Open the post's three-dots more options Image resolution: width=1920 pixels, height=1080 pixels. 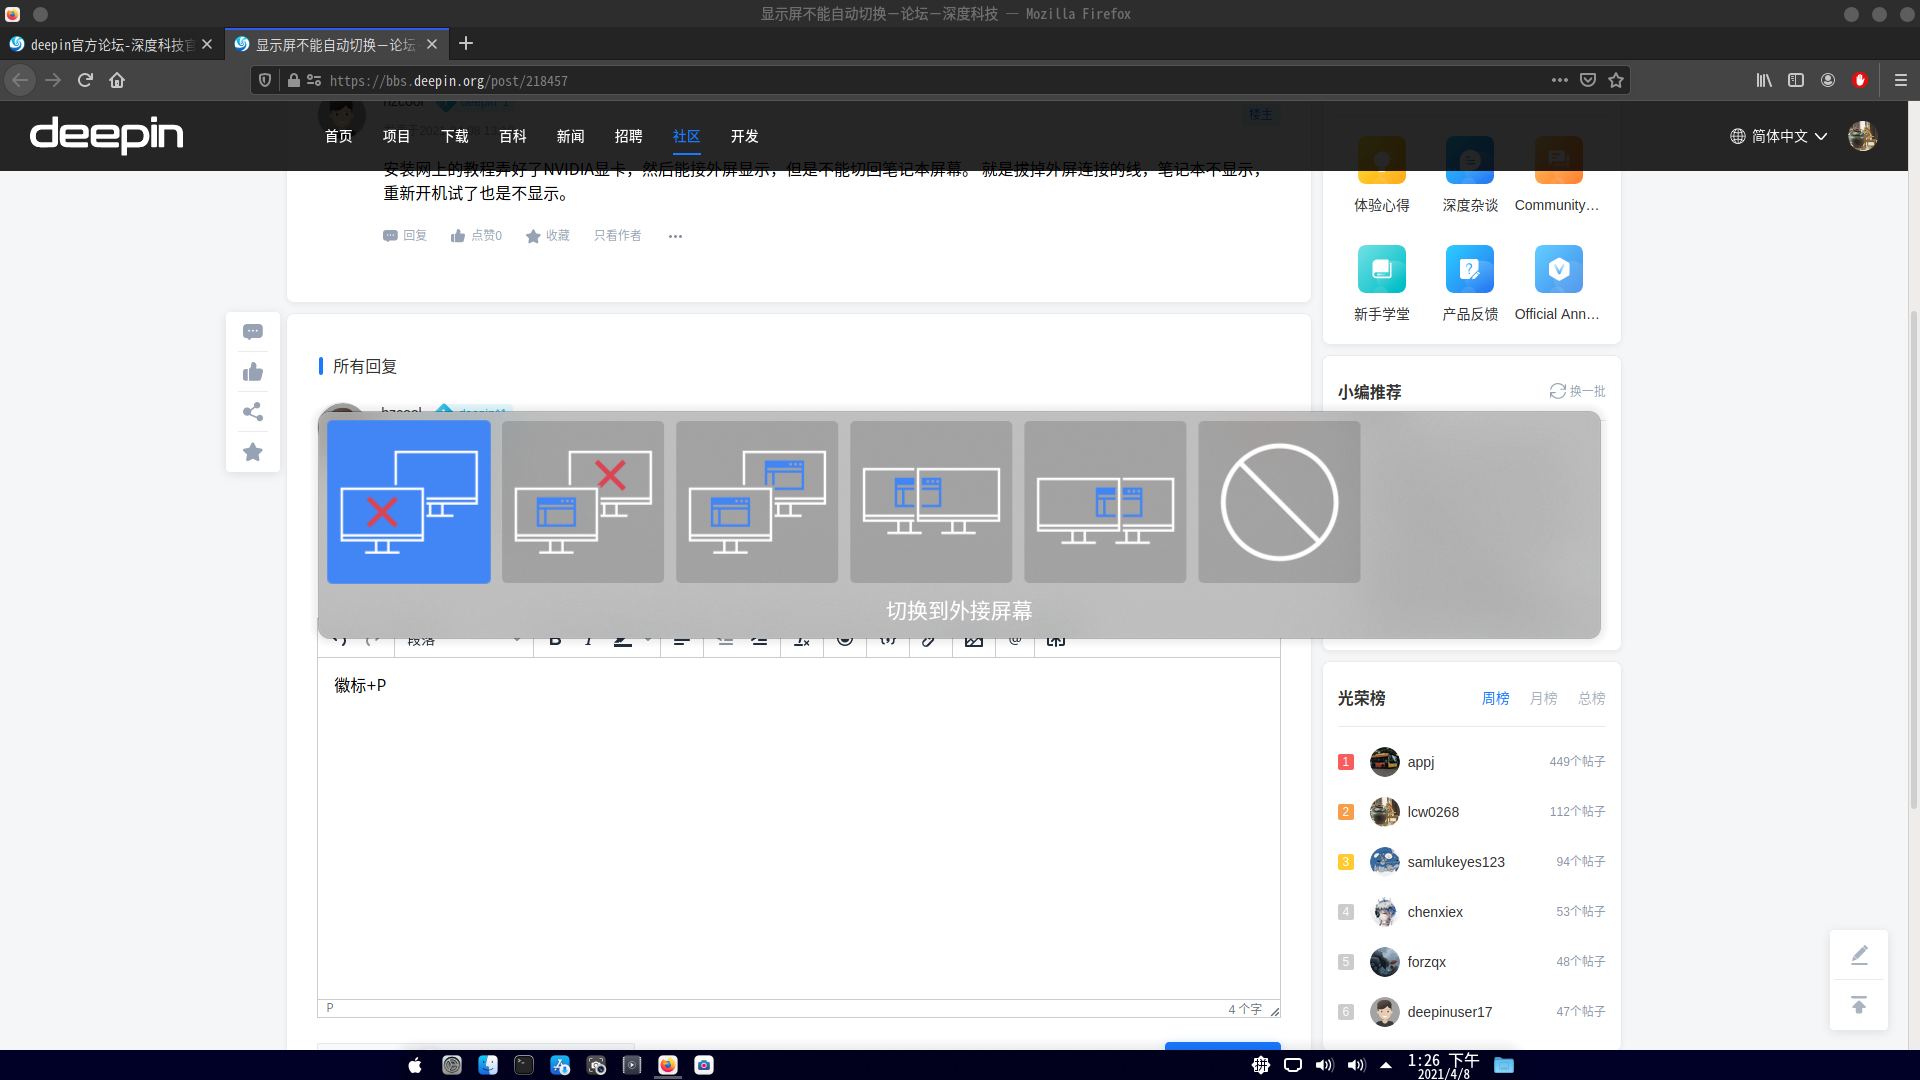coord(675,236)
